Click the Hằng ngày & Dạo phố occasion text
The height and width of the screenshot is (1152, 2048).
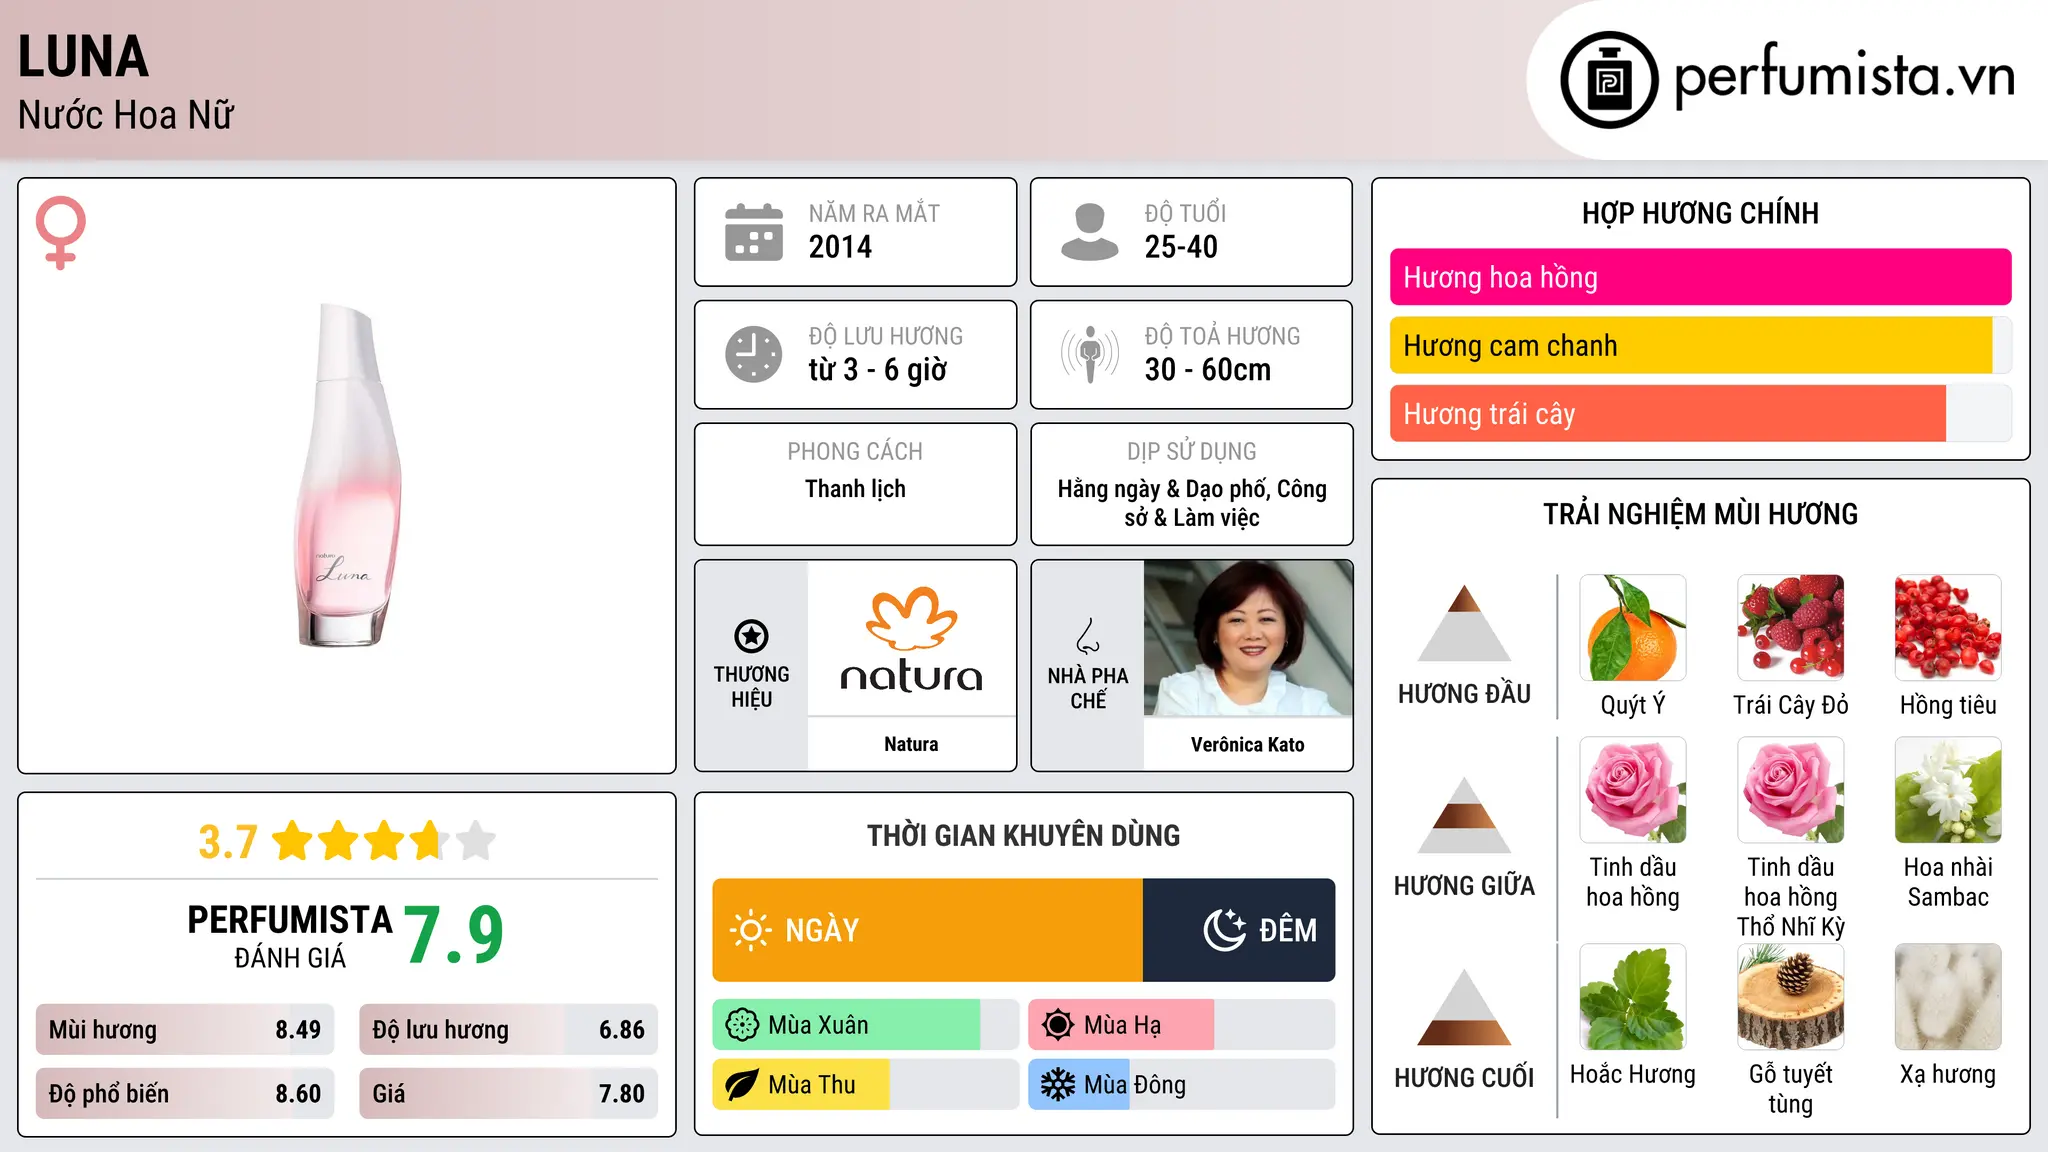click(1192, 503)
